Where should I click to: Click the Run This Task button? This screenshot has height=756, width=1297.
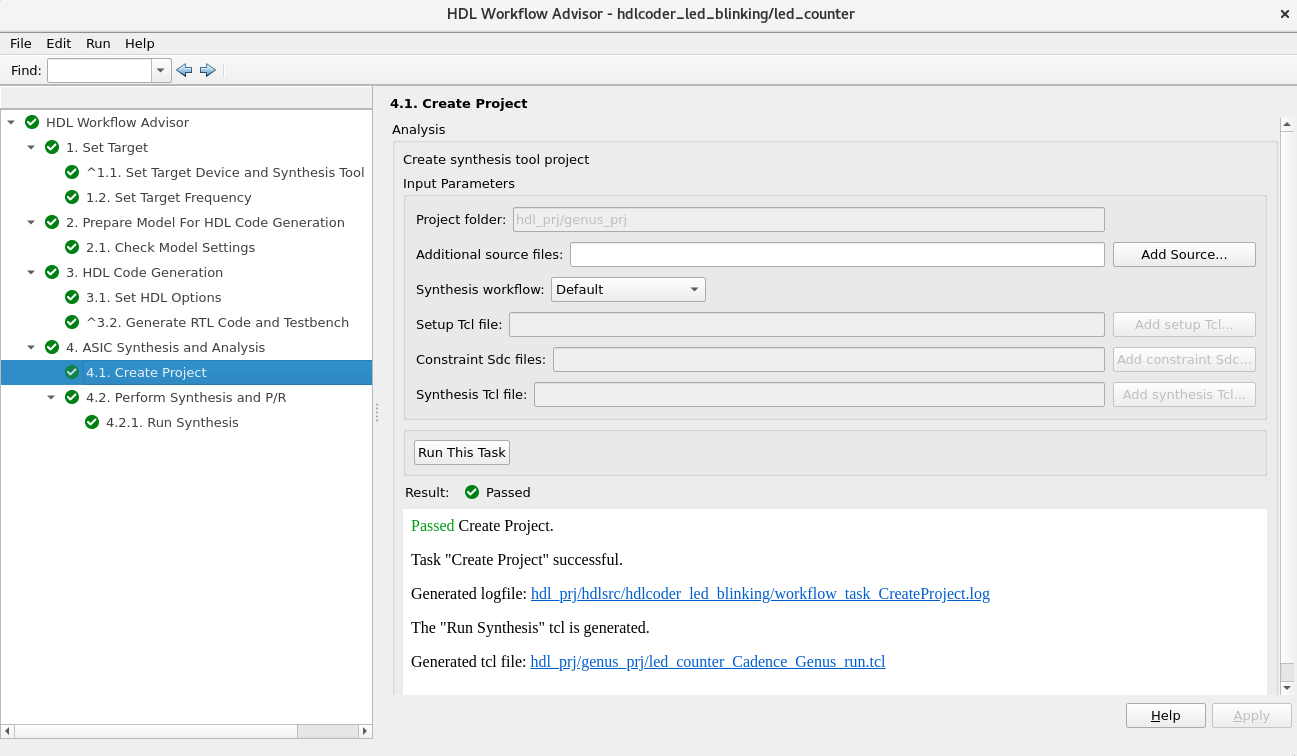461,452
